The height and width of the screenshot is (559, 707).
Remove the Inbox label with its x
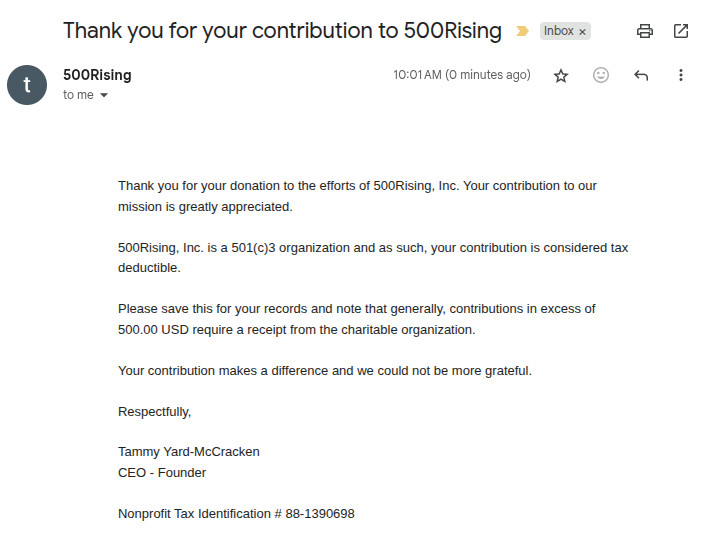(x=583, y=31)
